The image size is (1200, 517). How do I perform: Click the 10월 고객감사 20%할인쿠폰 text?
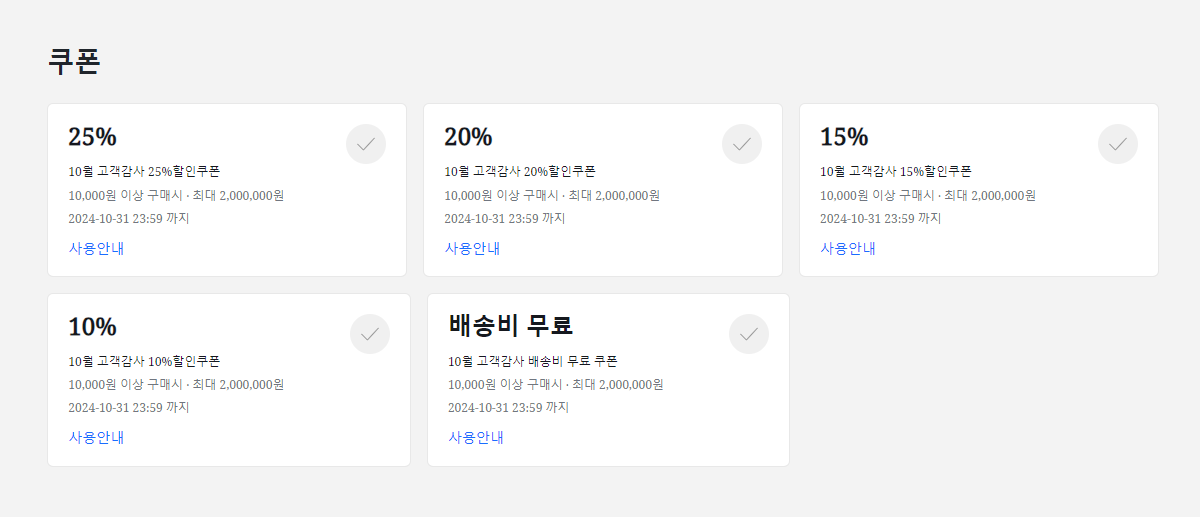520,171
